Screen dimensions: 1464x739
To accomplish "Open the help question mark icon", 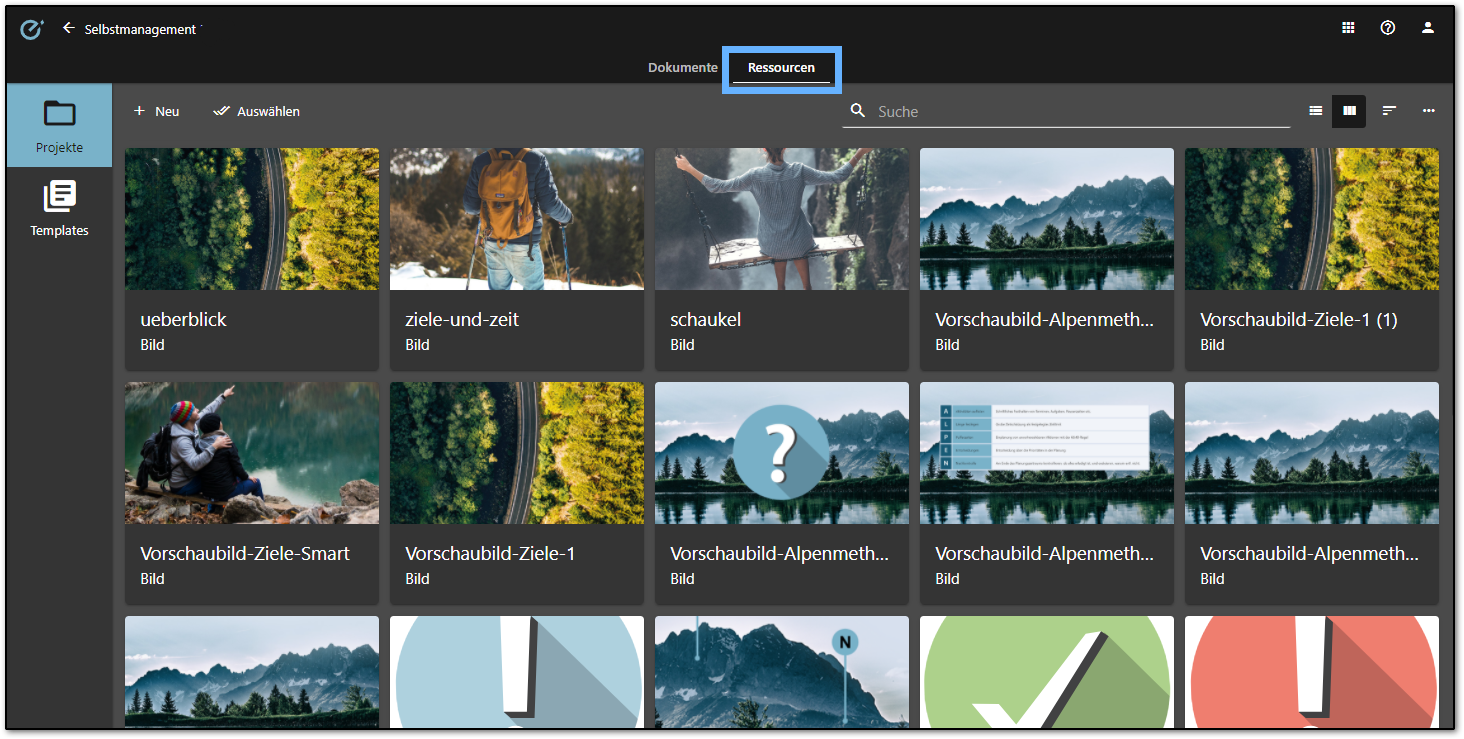I will [x=1388, y=28].
